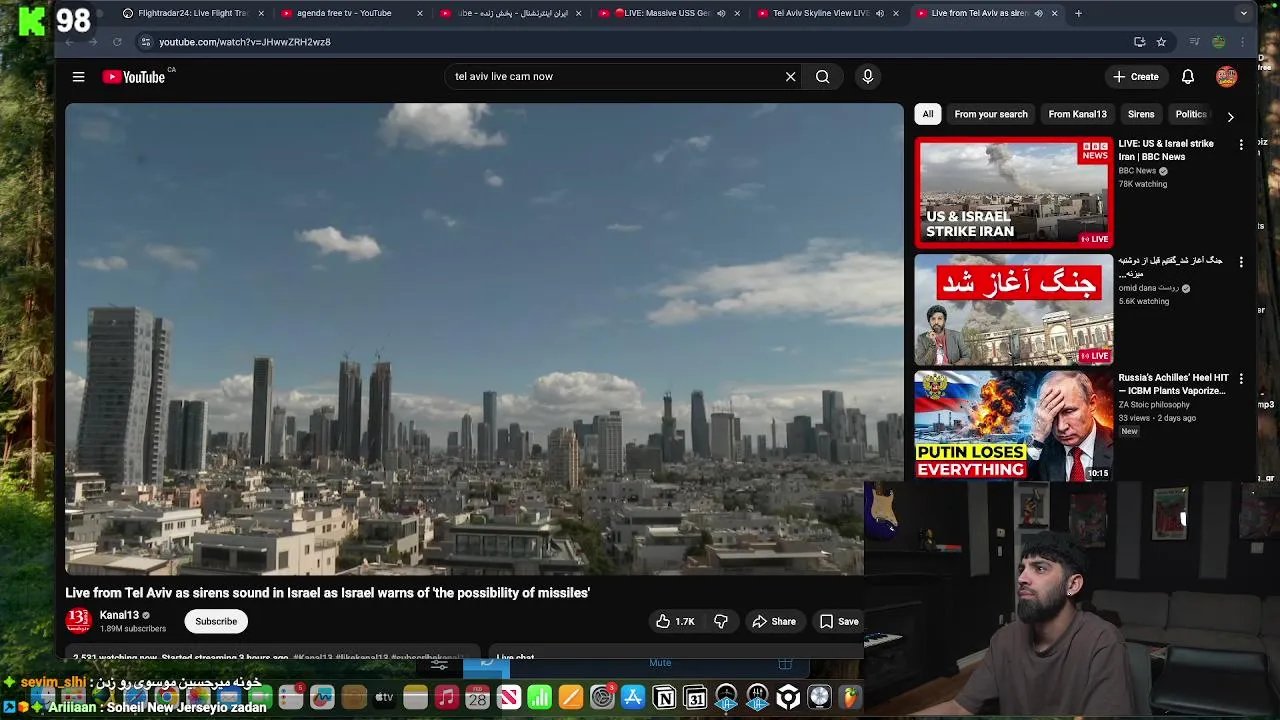Like the video with the thumbs up
The height and width of the screenshot is (720, 1280).
[675, 621]
